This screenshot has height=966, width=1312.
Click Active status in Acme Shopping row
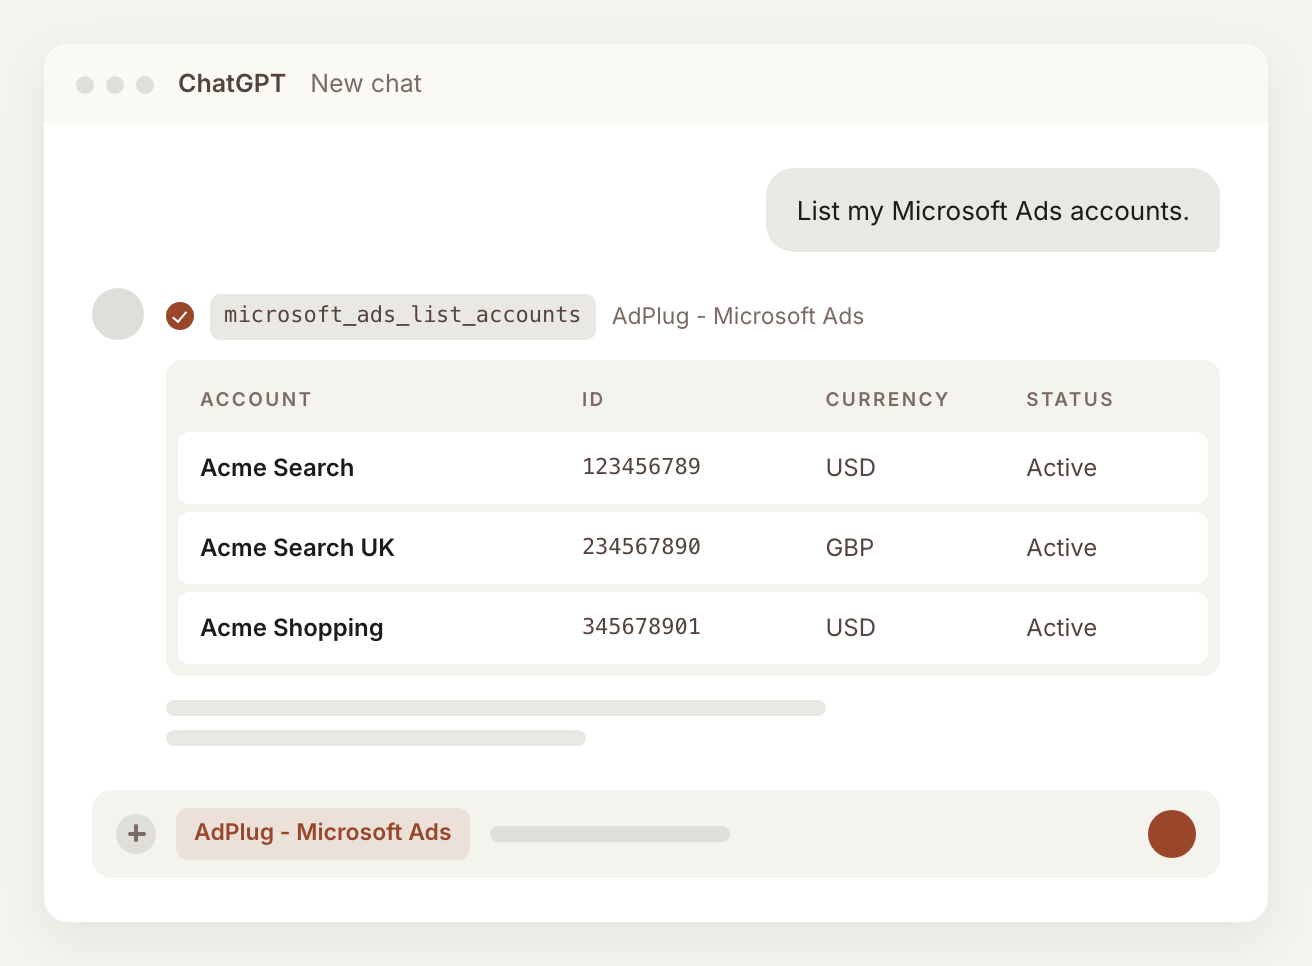(1062, 628)
